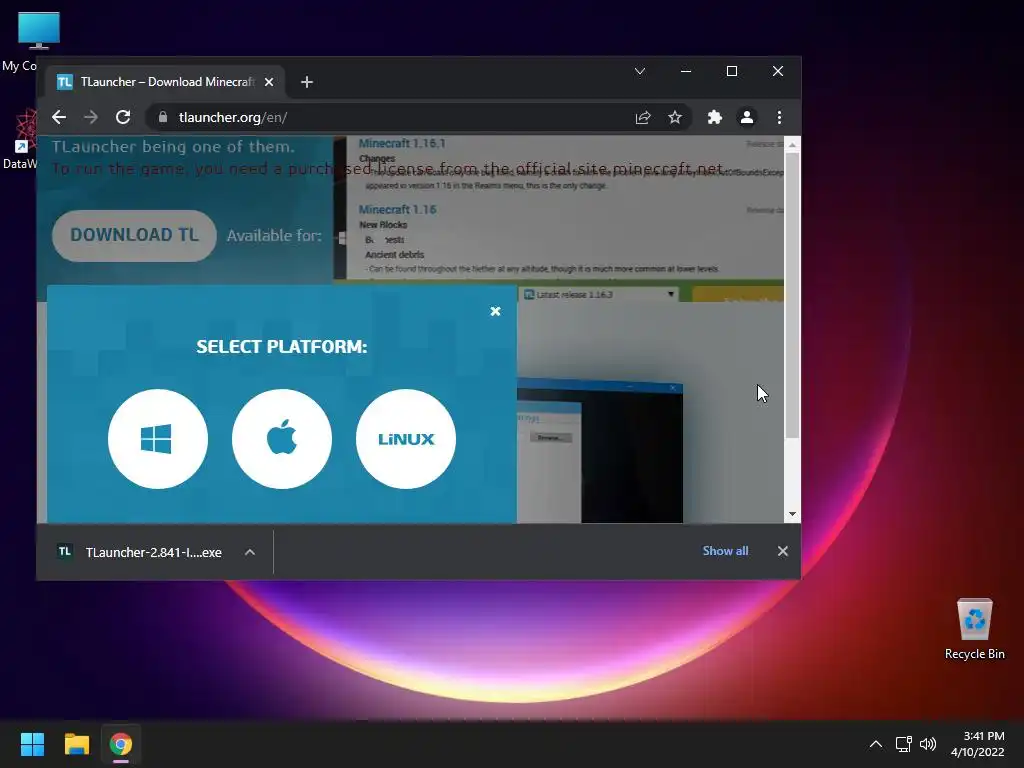Click the scroll-up arrow of the page
Viewport: 1024px width, 768px height.
792,144
